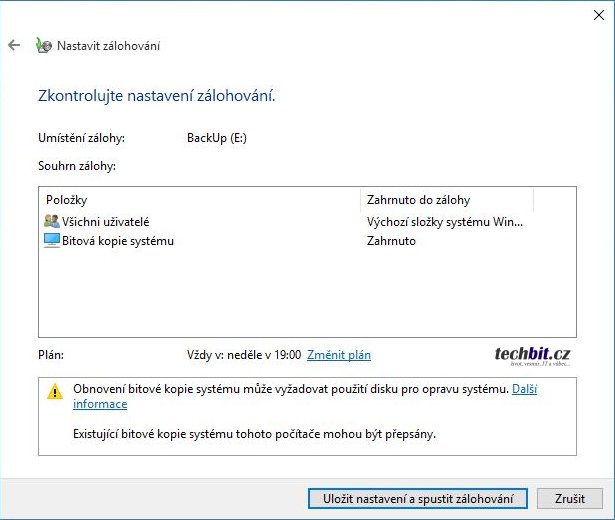
Task: Select the Bitová kopie systému row label
Action: pyautogui.click(x=118, y=241)
